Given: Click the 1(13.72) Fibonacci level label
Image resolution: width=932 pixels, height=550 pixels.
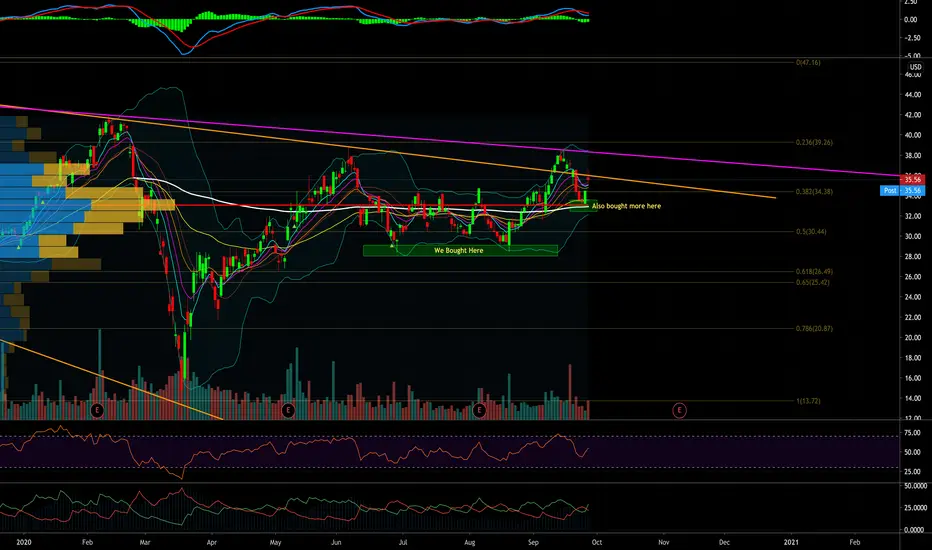Looking at the screenshot, I should click(x=808, y=401).
